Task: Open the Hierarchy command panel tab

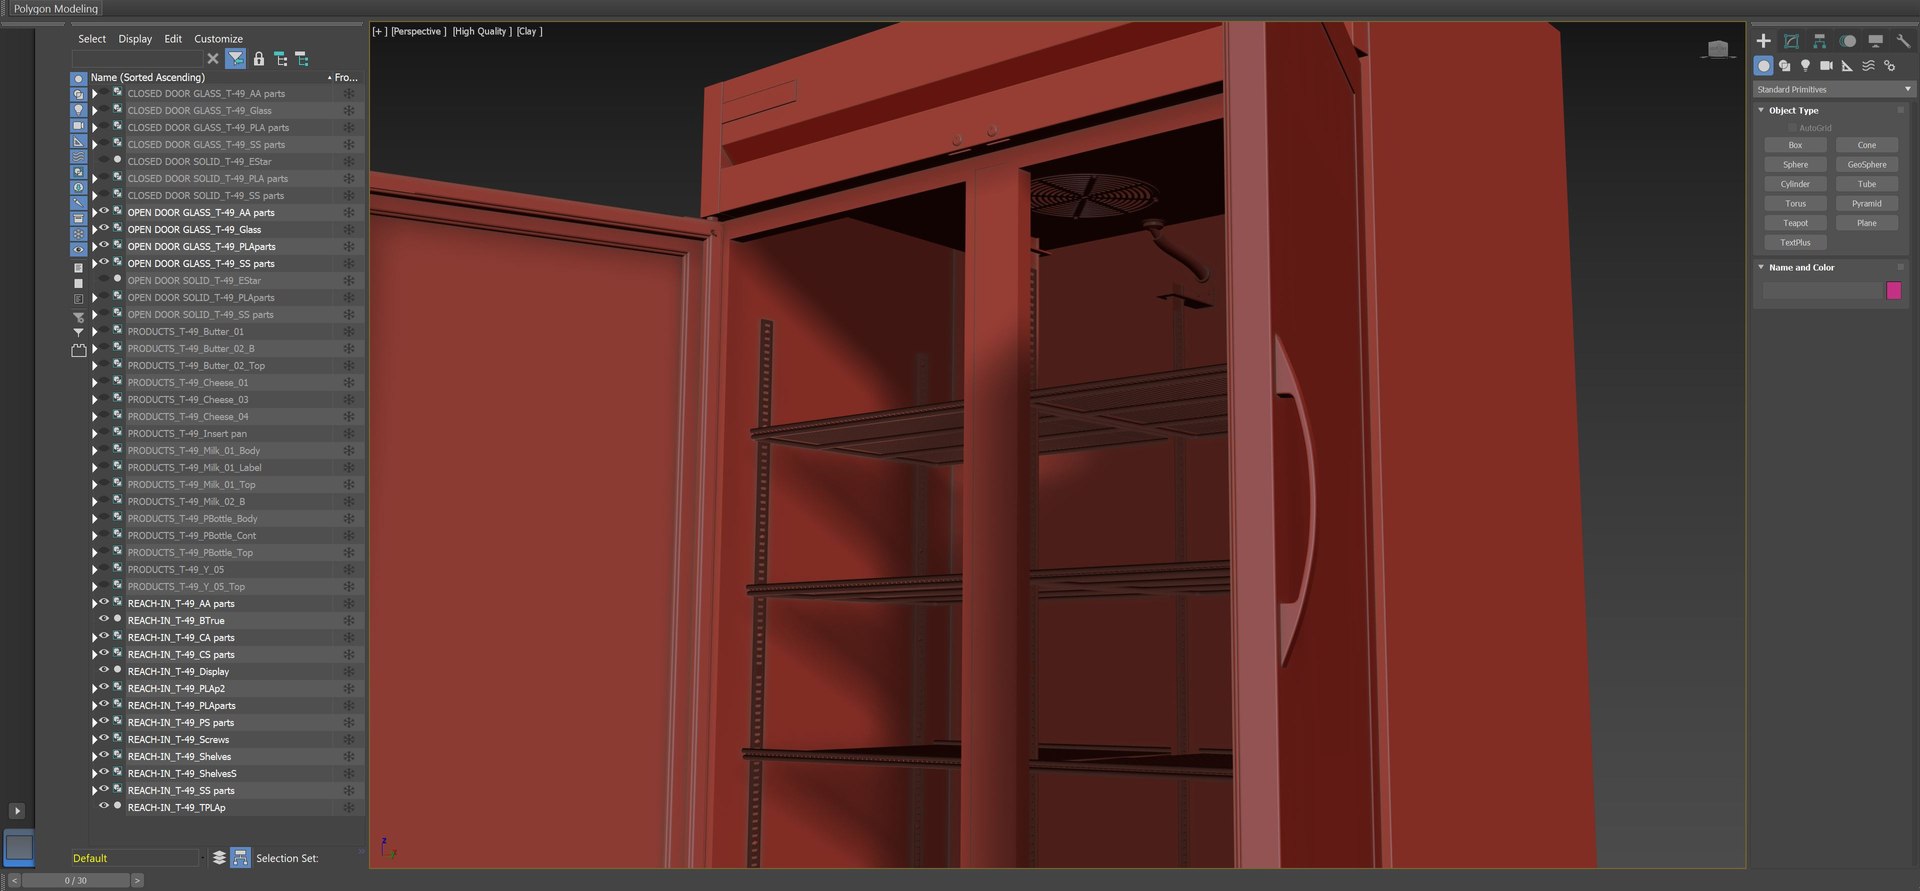Action: pos(1819,41)
